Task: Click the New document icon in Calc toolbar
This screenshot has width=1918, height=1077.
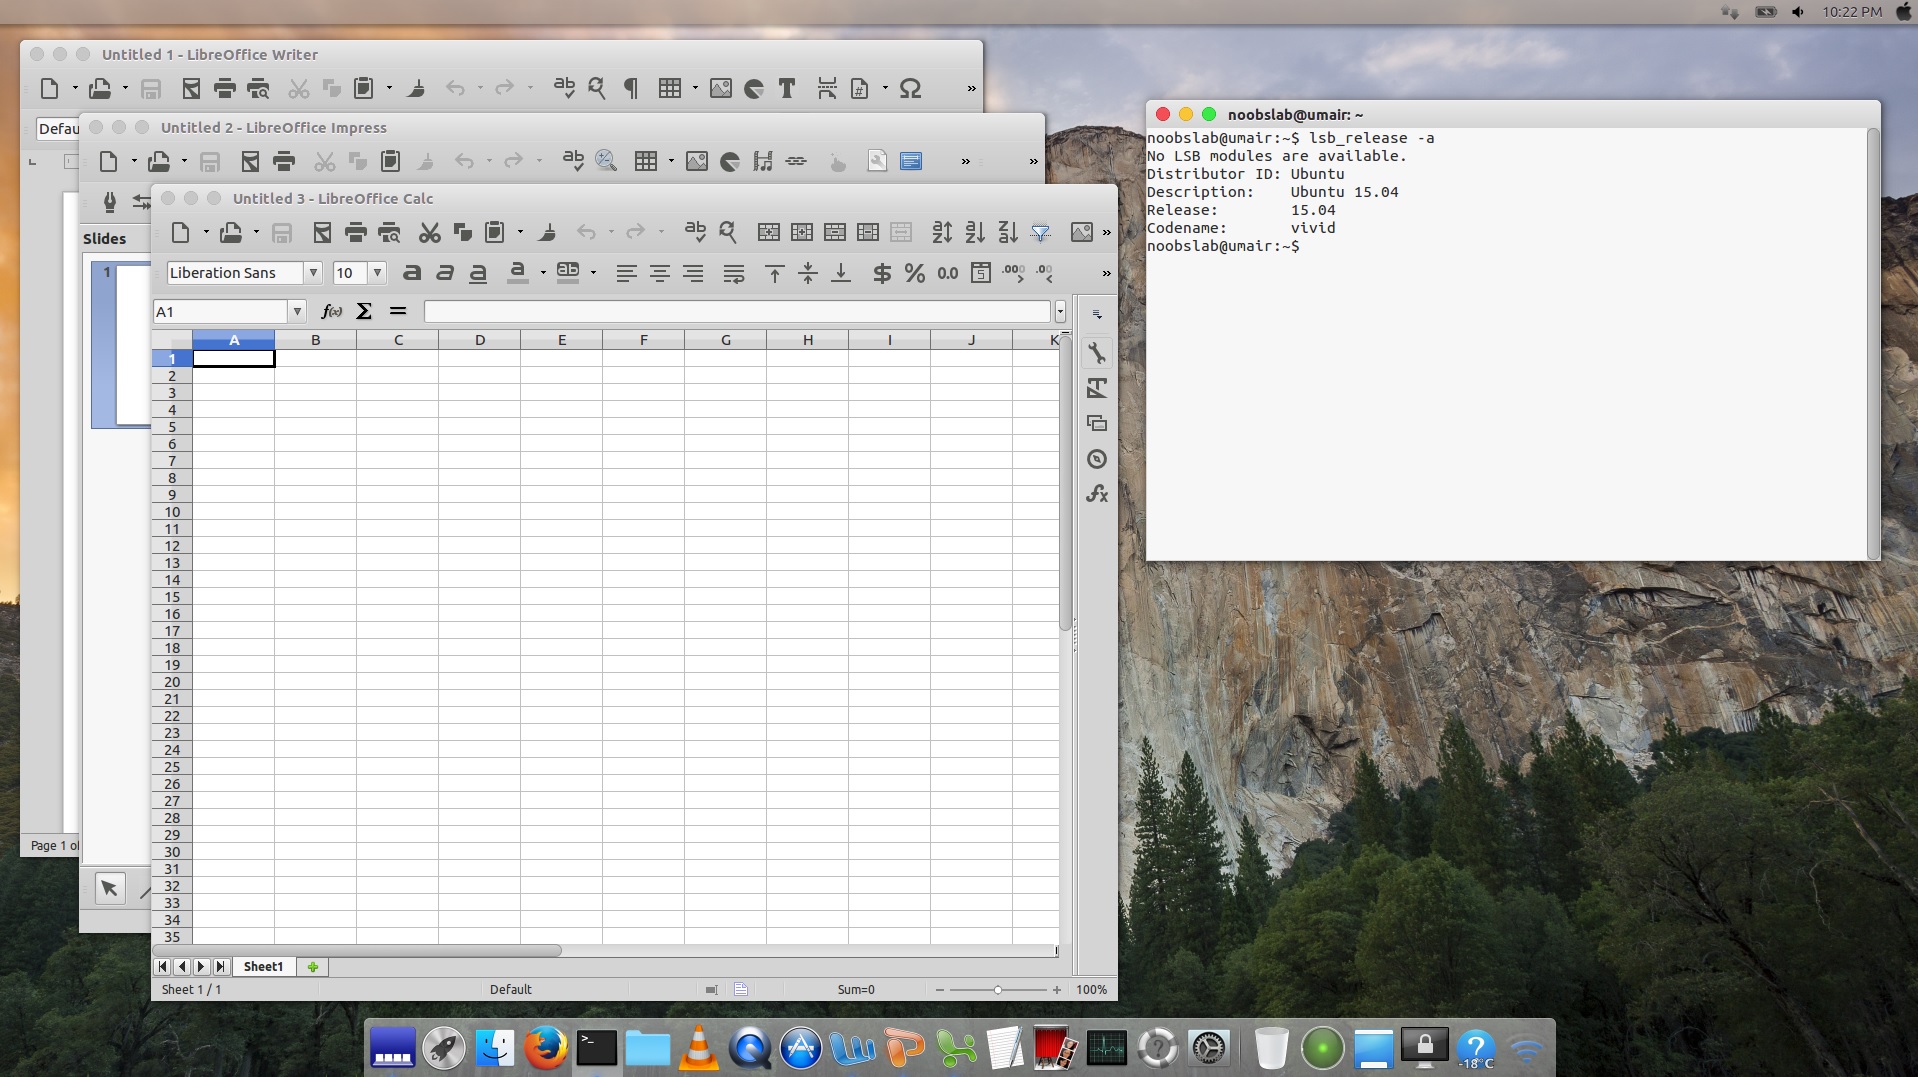Action: (181, 233)
